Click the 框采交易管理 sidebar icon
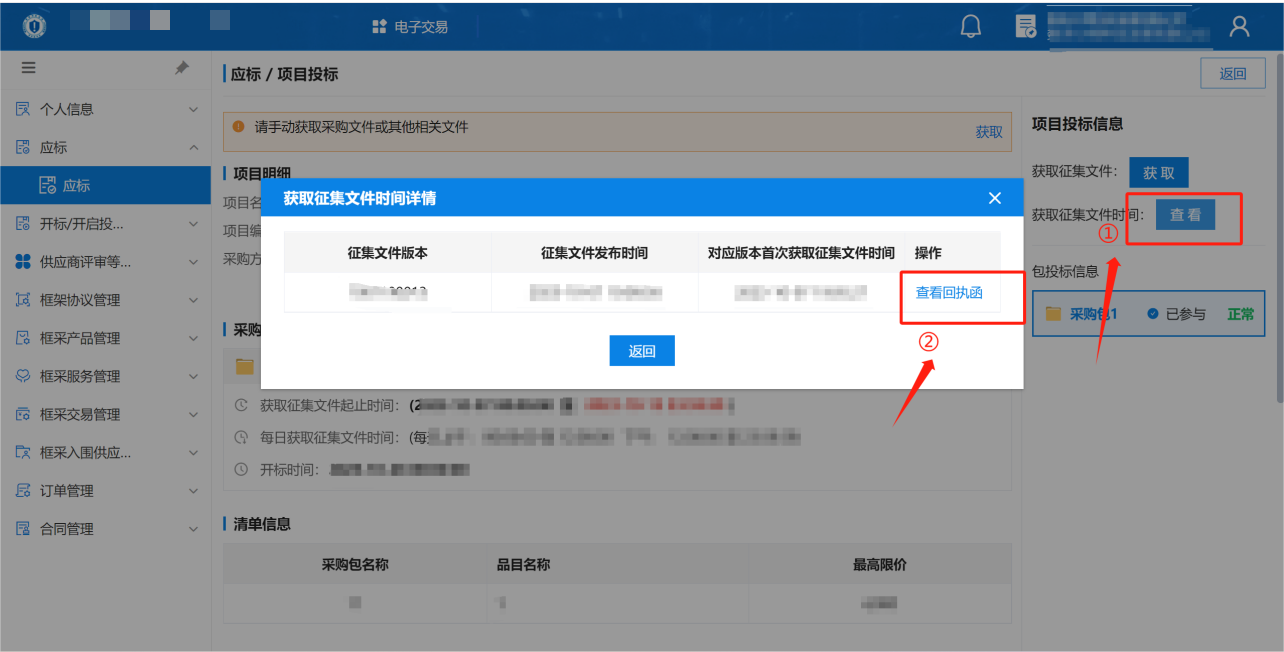This screenshot has height=652, width=1284. [23, 414]
